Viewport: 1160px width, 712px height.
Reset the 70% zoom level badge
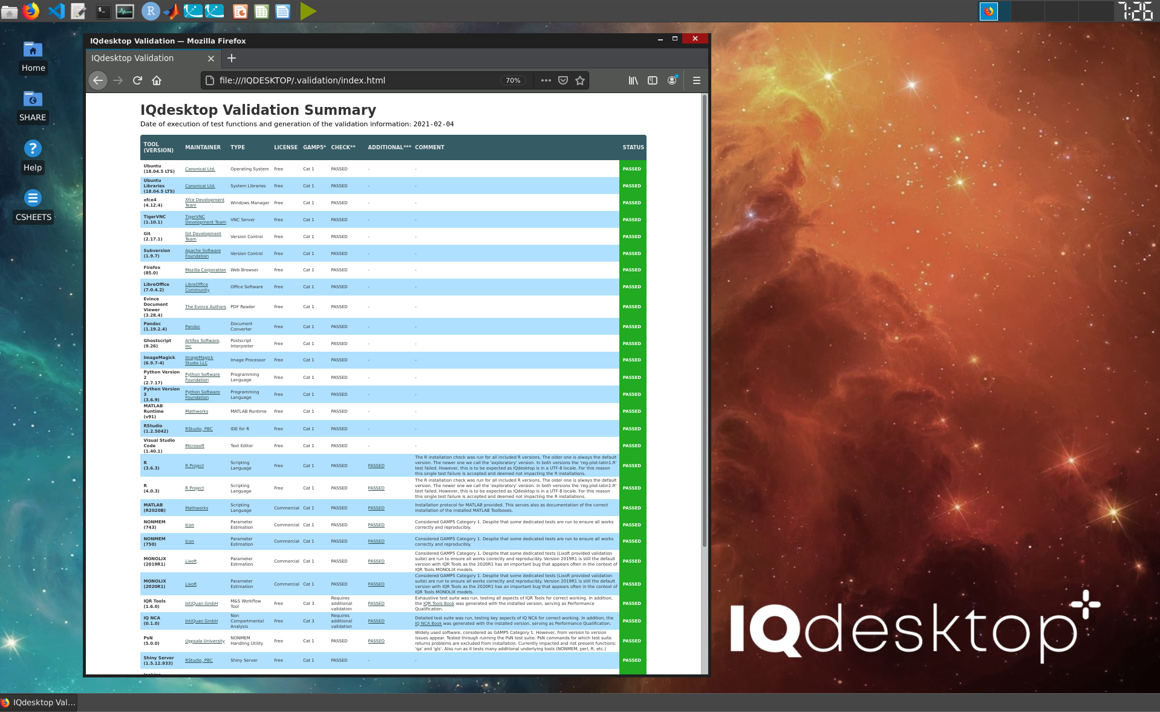[513, 81]
